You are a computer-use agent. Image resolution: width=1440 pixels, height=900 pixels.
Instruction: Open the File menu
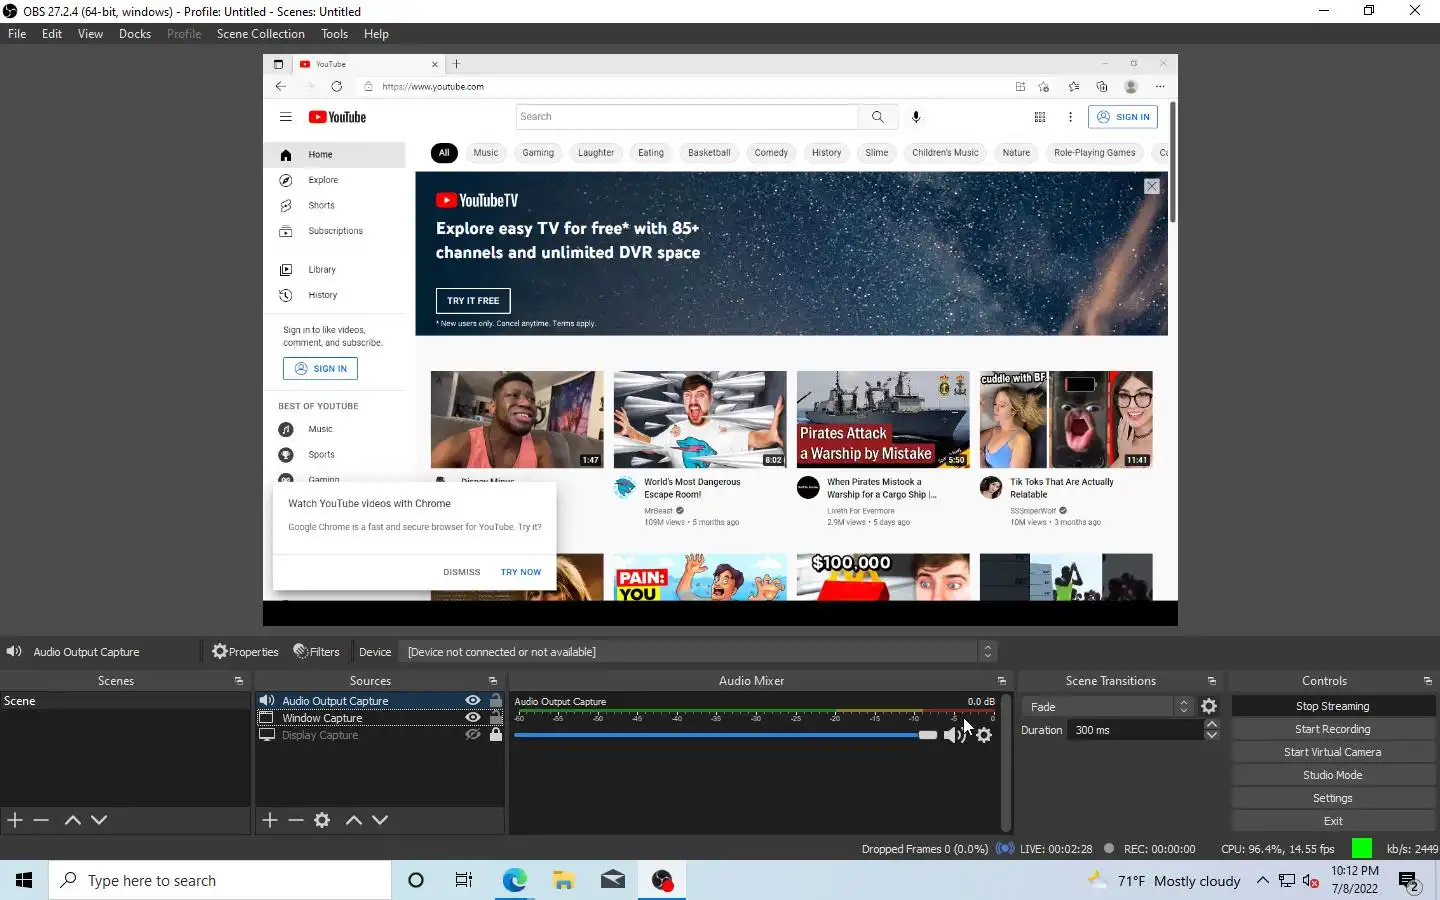click(17, 34)
